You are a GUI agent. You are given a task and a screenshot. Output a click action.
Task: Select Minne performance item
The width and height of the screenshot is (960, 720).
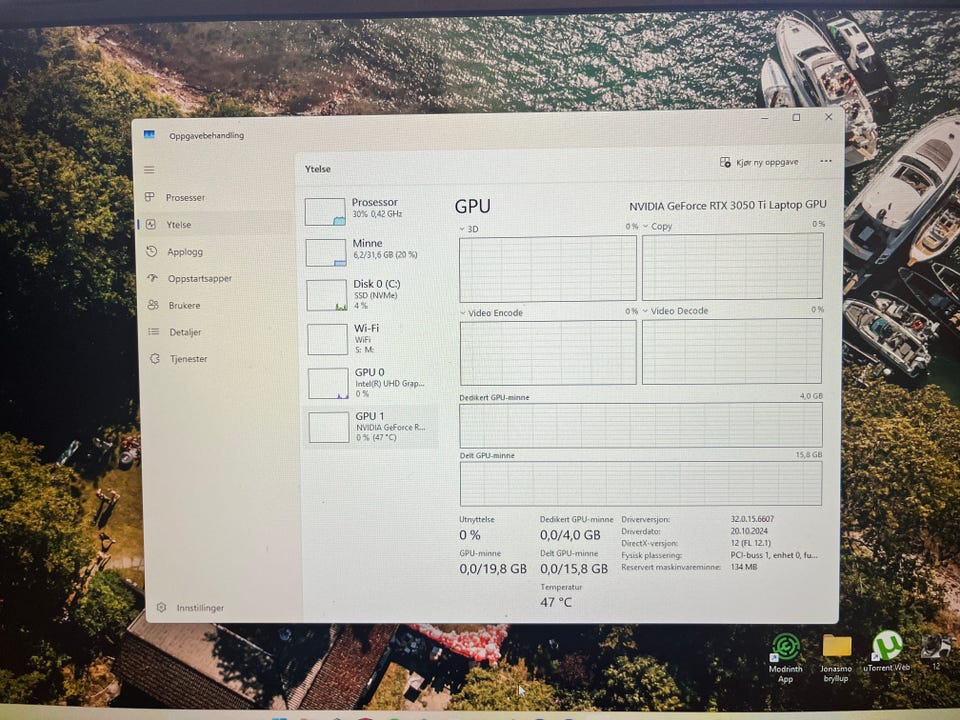[370, 251]
